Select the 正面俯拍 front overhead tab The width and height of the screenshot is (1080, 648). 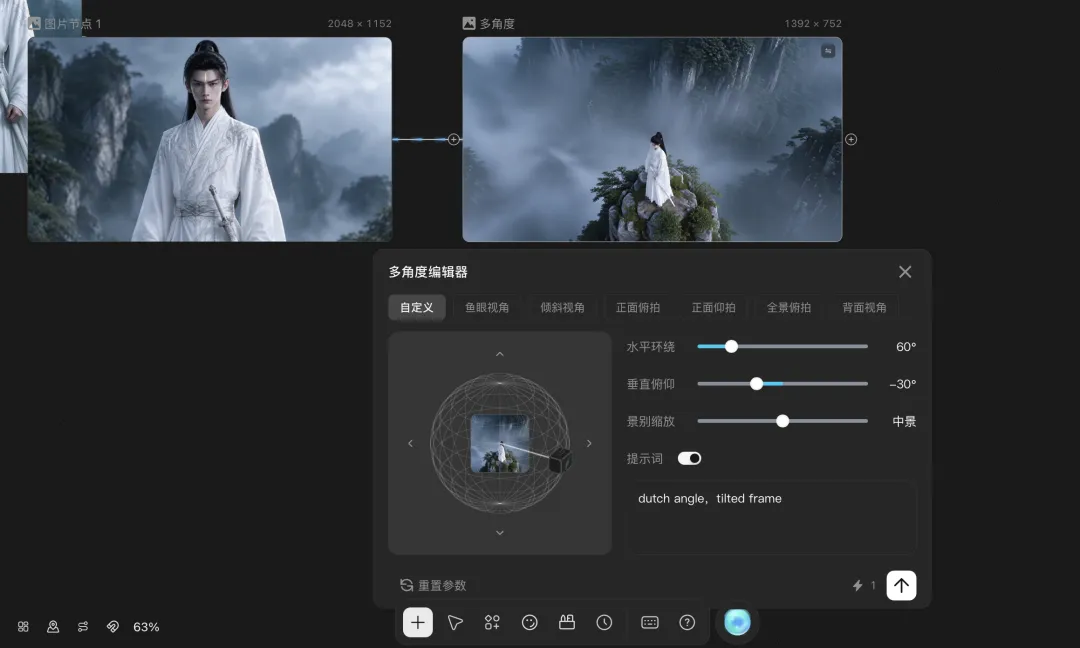[x=638, y=307]
